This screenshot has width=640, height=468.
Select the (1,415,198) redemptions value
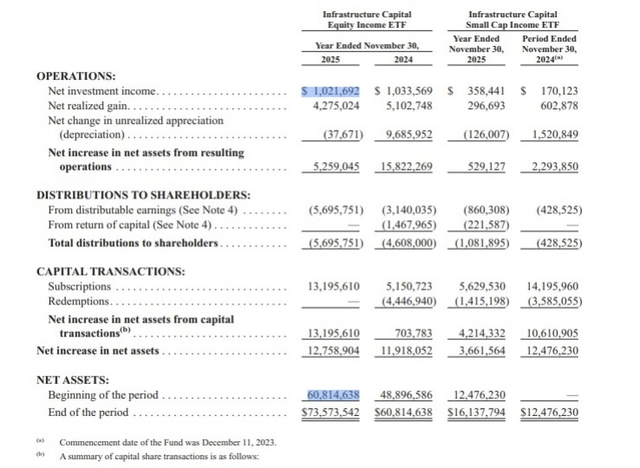tap(482, 302)
